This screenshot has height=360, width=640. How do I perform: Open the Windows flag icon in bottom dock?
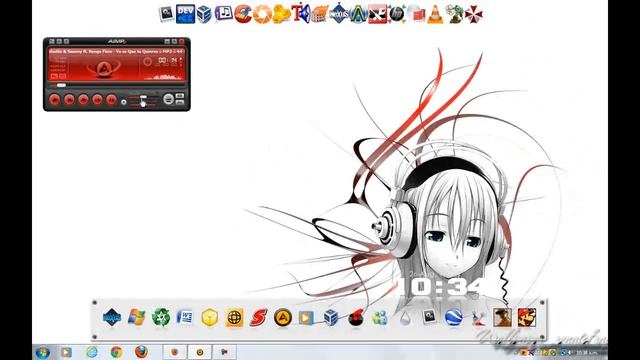[136, 317]
